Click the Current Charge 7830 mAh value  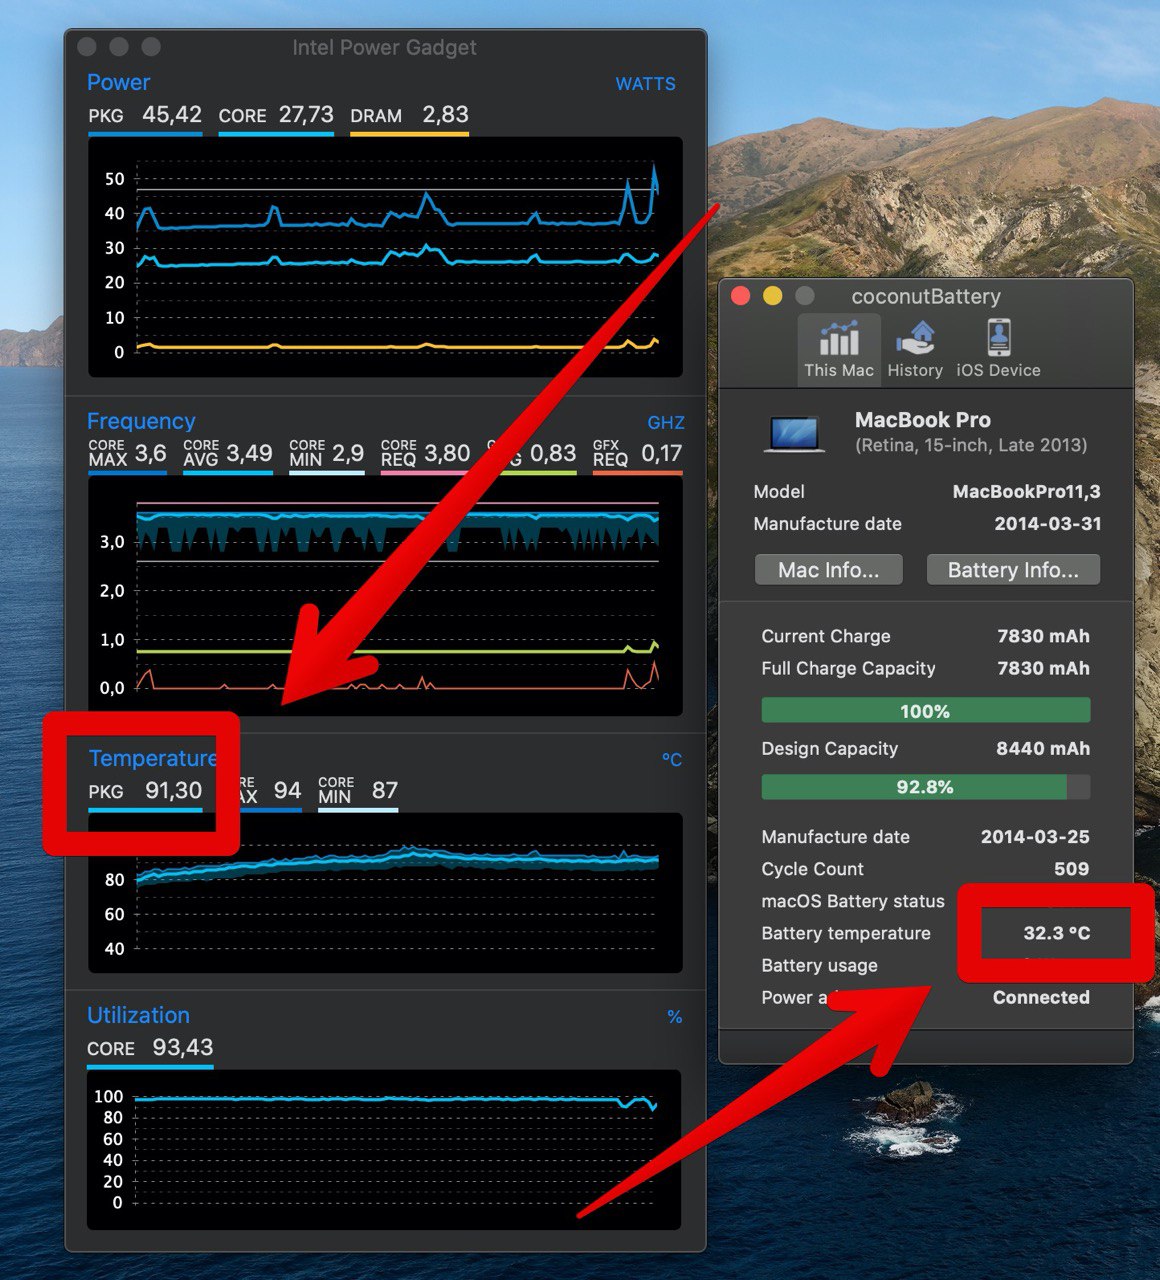point(1043,636)
